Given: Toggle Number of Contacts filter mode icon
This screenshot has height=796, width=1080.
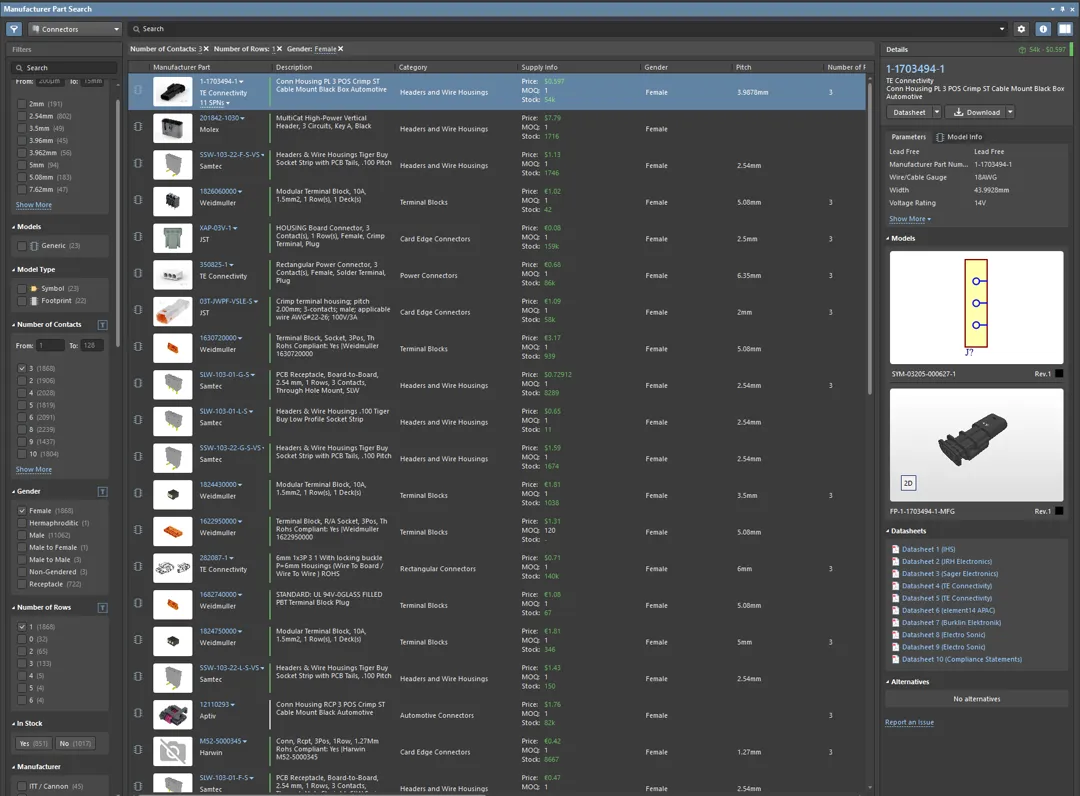Looking at the screenshot, I should pos(103,324).
